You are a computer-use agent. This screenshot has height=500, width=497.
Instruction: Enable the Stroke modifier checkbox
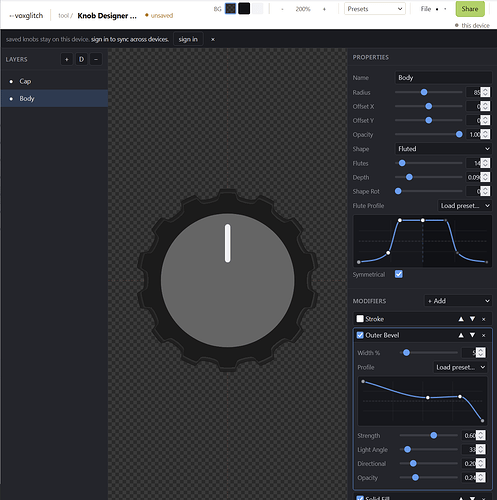tap(360, 319)
